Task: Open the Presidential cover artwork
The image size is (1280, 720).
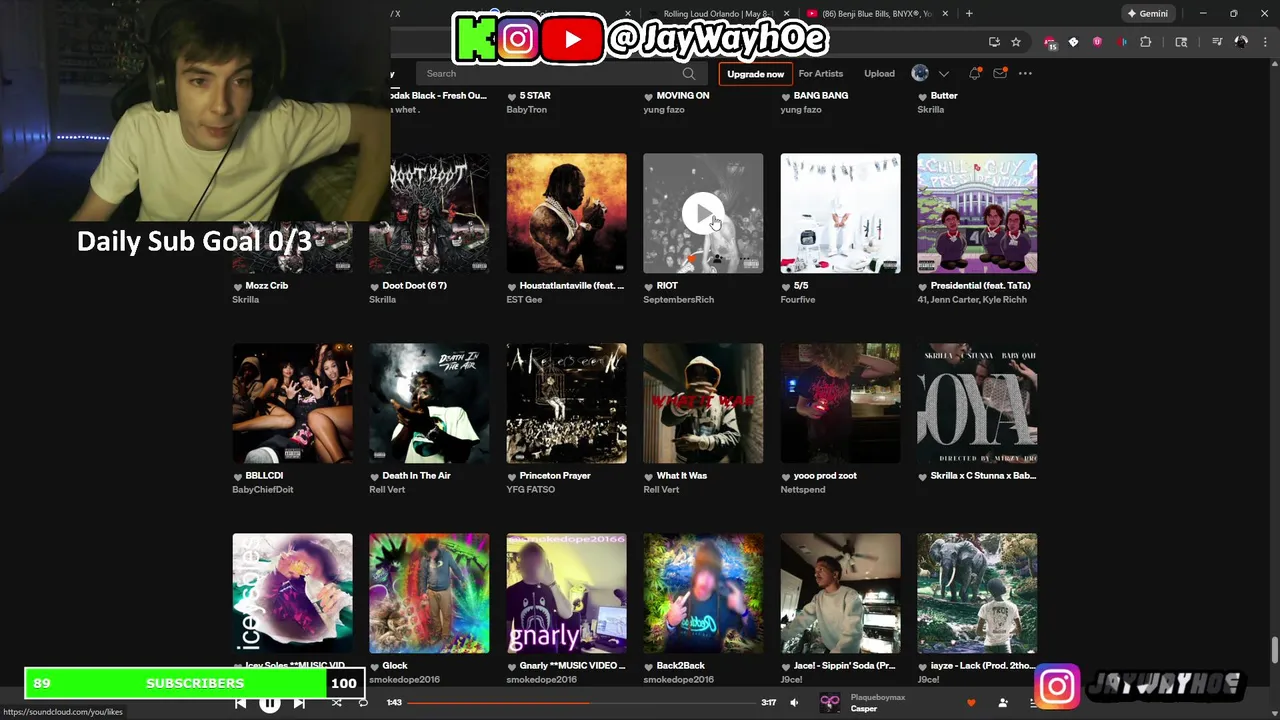Action: click(x=977, y=213)
